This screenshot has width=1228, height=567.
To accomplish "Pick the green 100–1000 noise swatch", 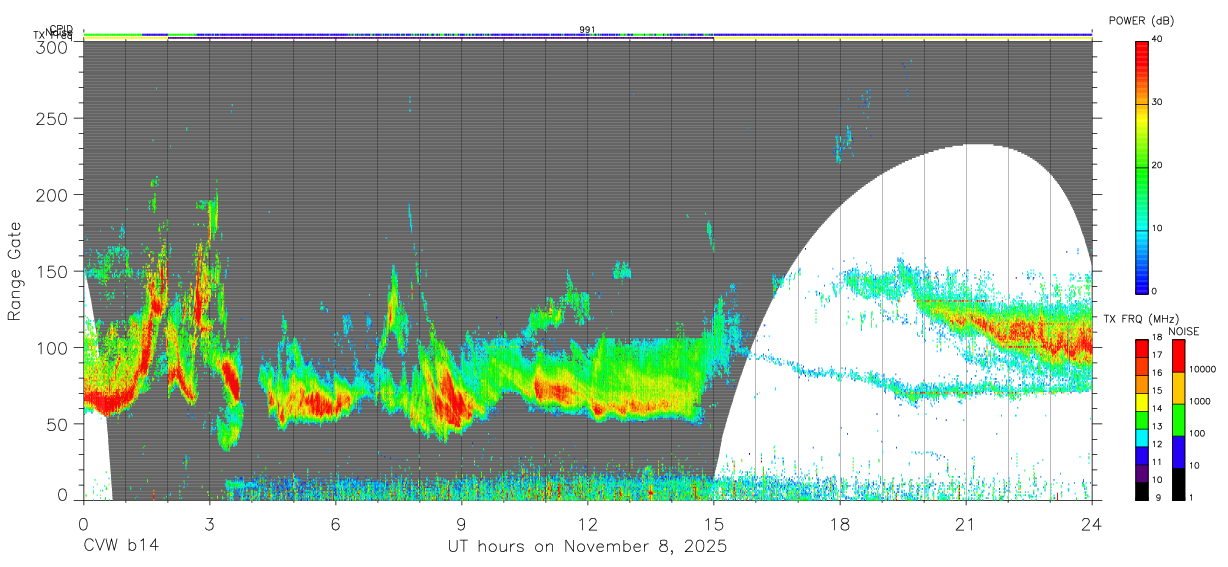I will 1177,420.
